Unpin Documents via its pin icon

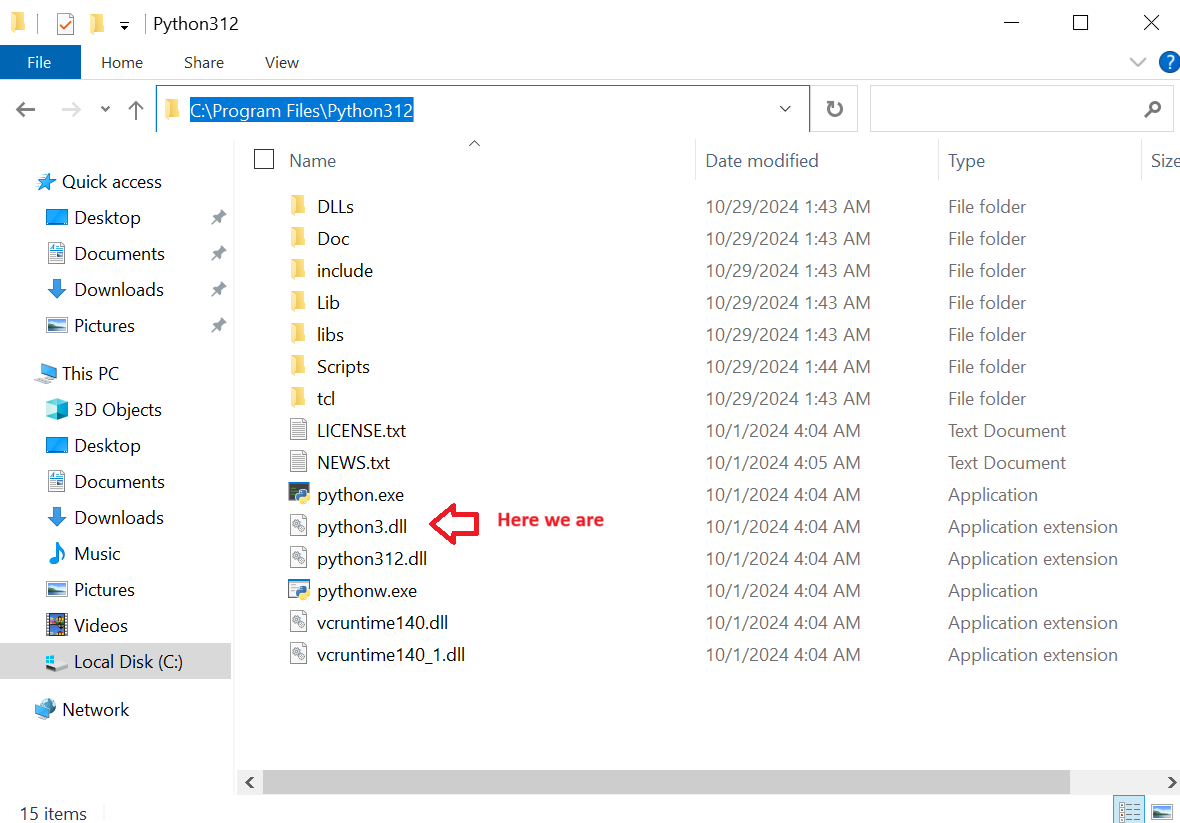coord(218,254)
